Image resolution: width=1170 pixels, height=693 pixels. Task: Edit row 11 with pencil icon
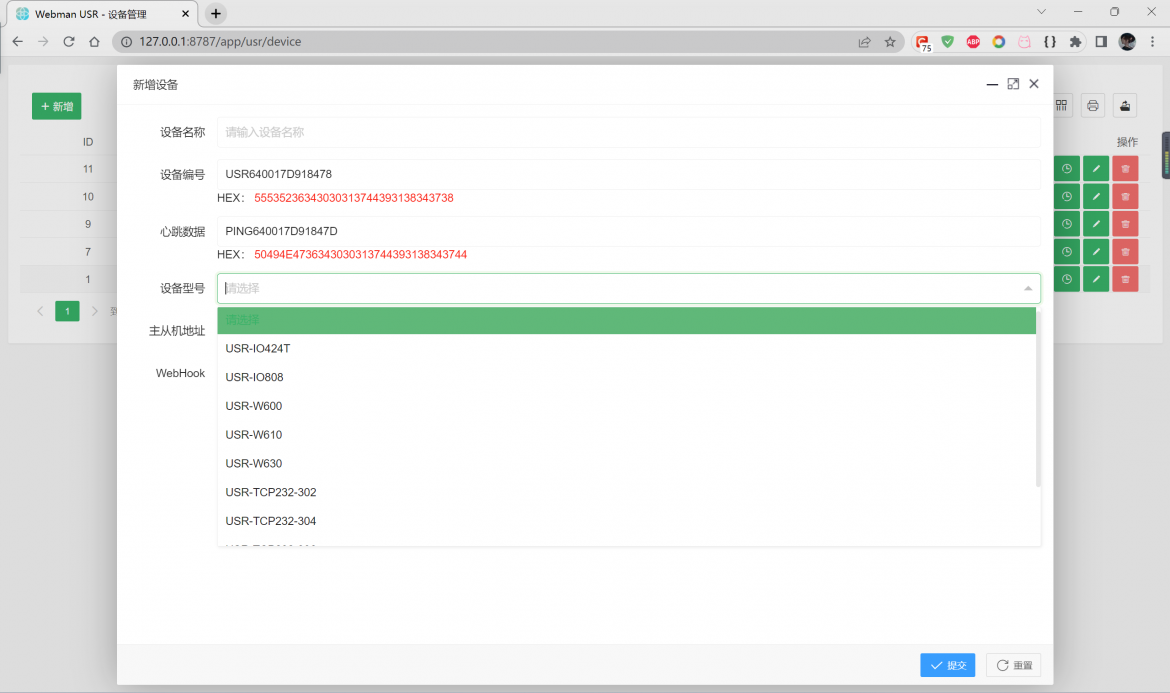[1096, 169]
